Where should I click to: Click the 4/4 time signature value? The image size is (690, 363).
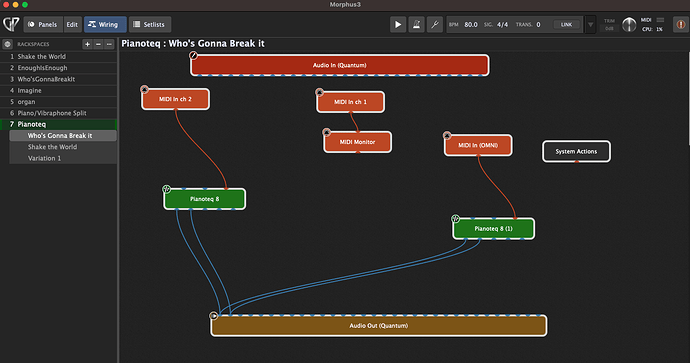(x=502, y=25)
